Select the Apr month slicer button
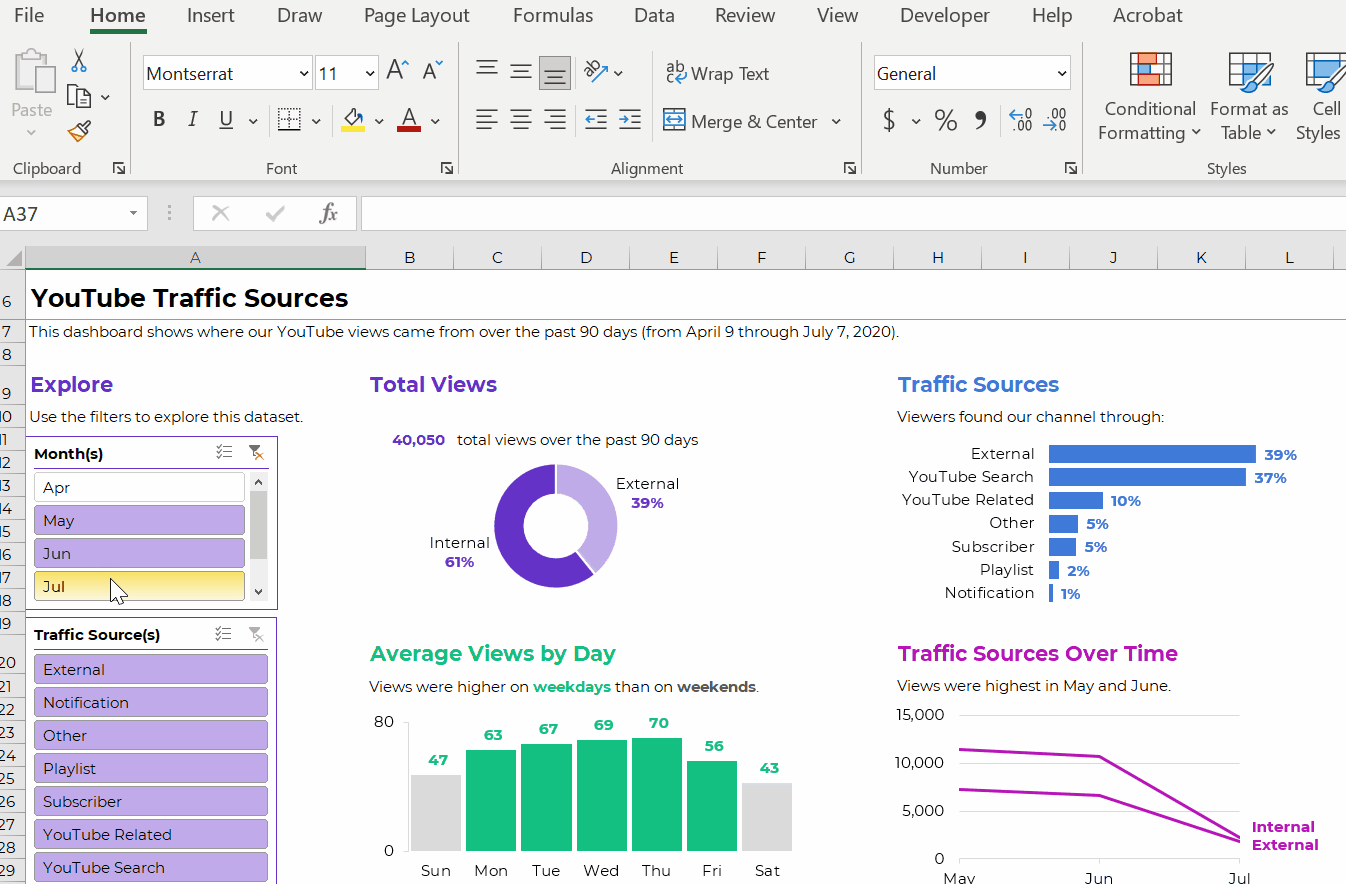 coord(139,487)
